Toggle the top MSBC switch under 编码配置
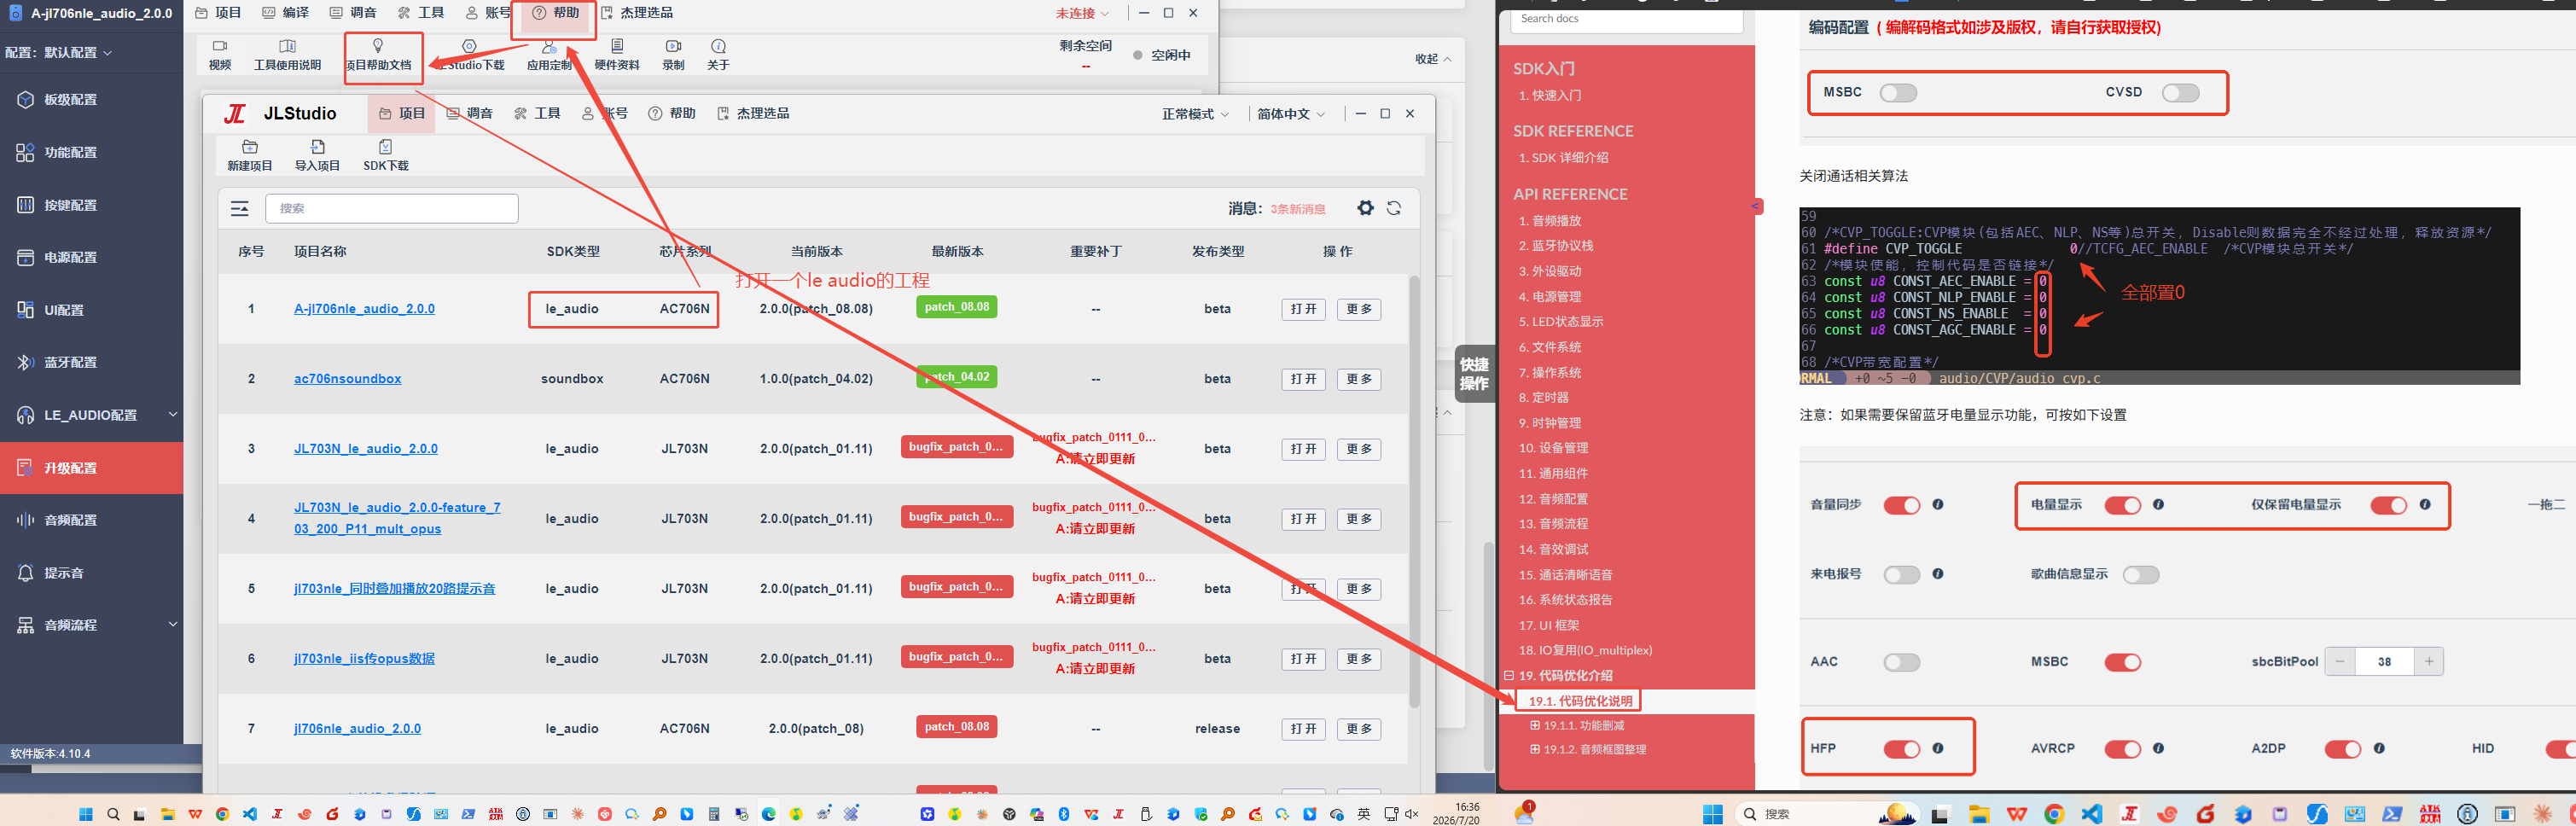Screen dimensions: 2576x826 click(x=1898, y=93)
